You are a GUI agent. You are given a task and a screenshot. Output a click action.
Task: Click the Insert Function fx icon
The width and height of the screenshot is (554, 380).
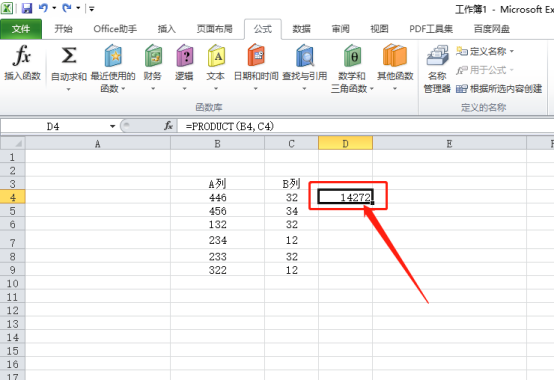click(x=22, y=55)
